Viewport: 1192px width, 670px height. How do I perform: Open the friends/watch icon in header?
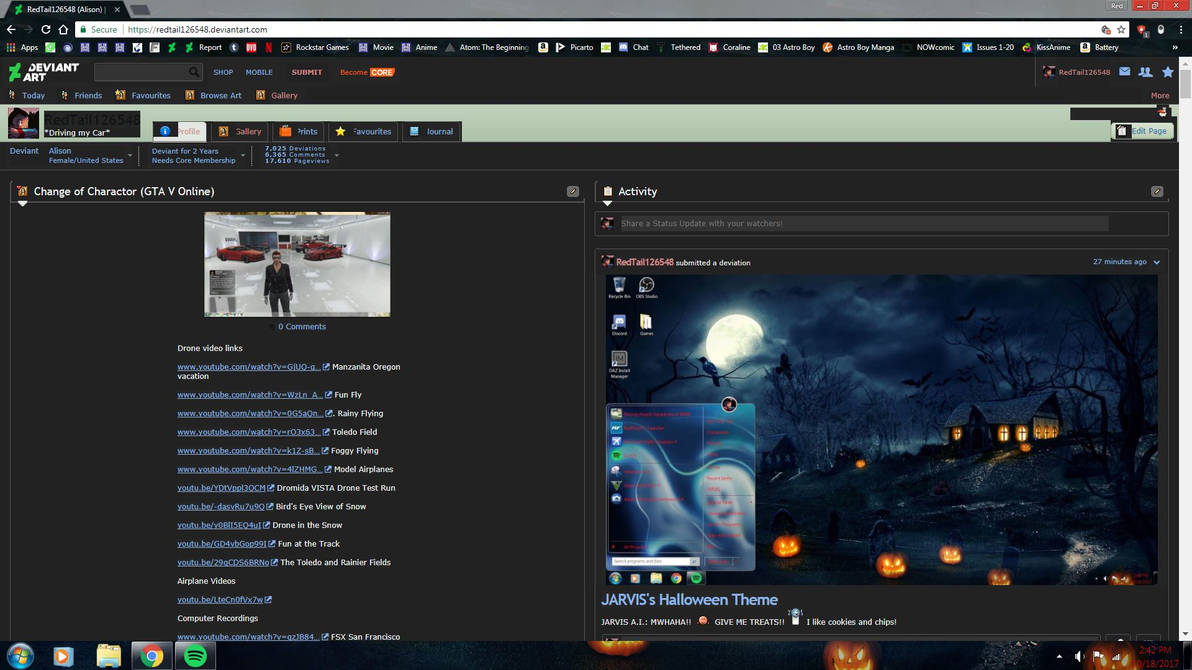1145,71
